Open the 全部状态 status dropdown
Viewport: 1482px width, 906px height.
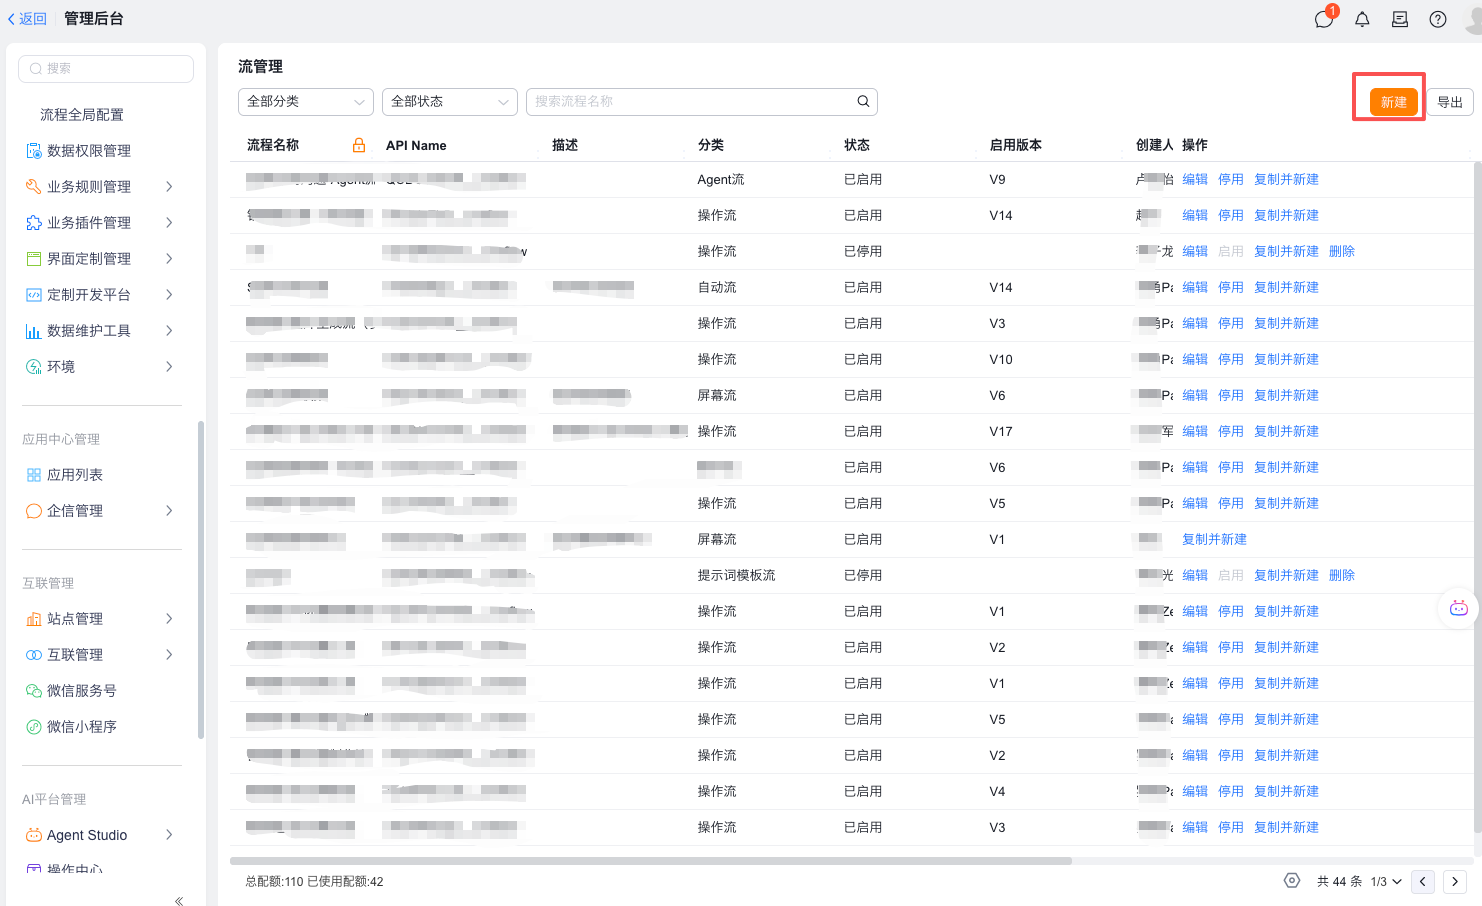(x=449, y=102)
